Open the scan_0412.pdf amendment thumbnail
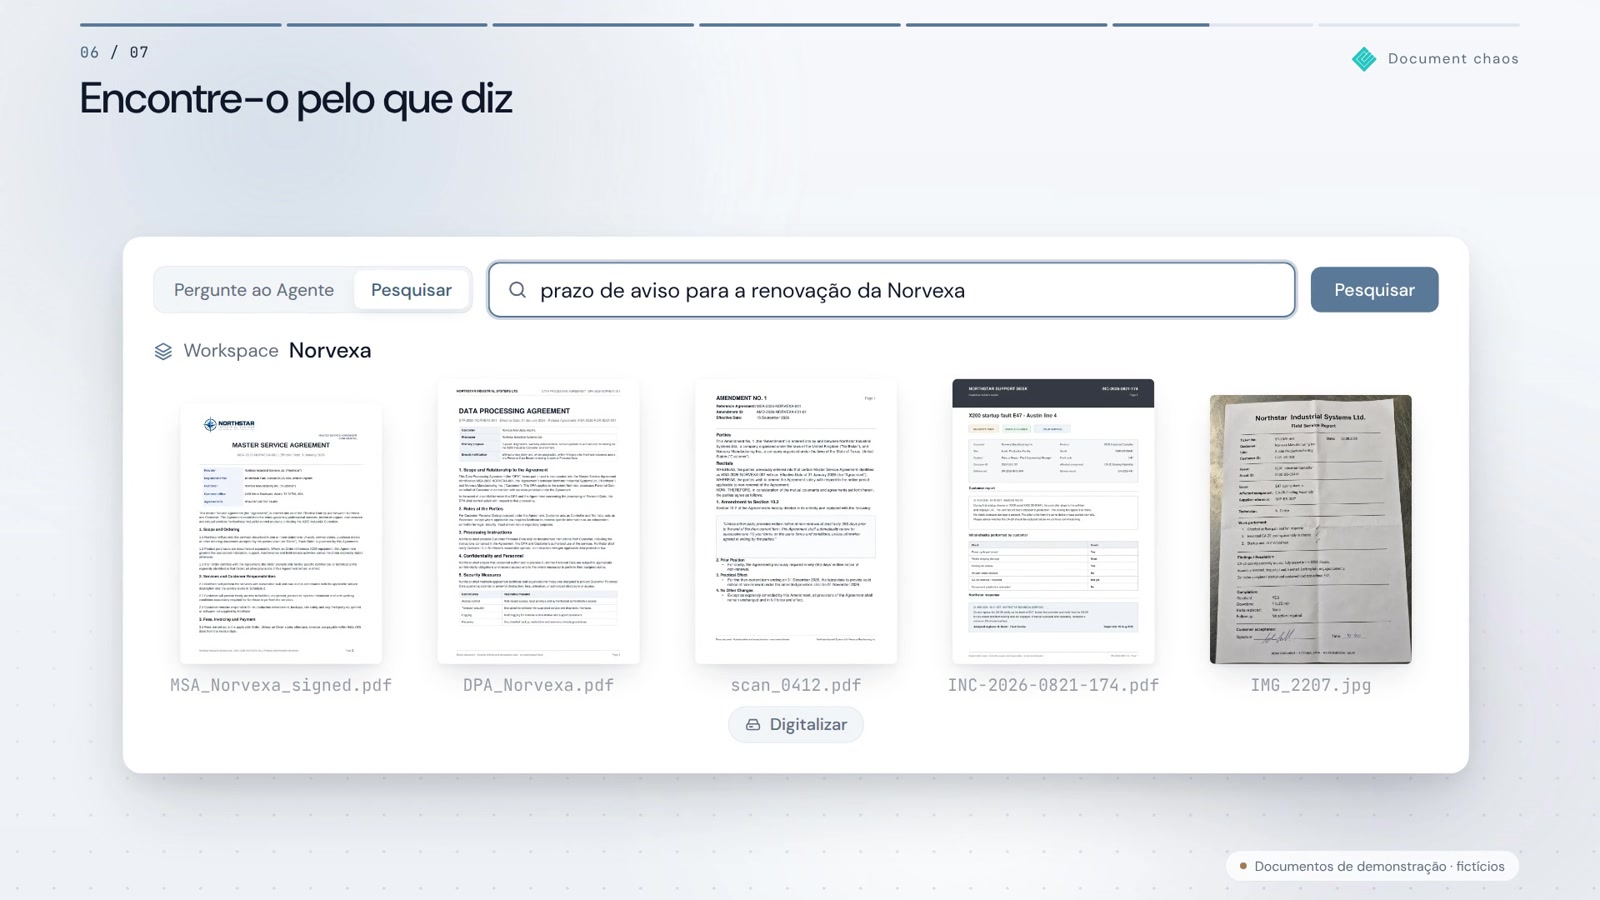 [796, 521]
